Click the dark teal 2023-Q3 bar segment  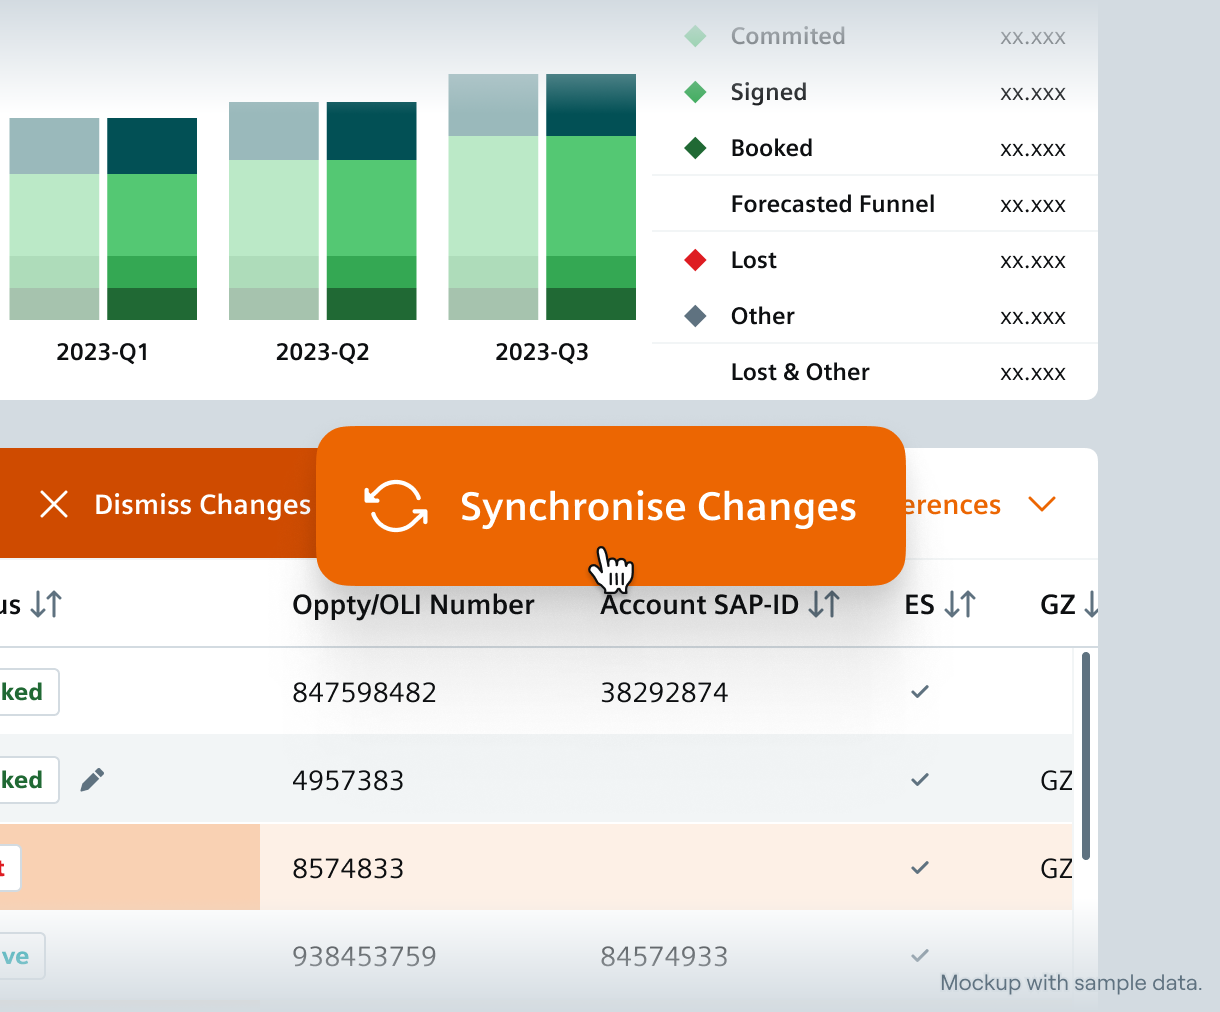(591, 105)
